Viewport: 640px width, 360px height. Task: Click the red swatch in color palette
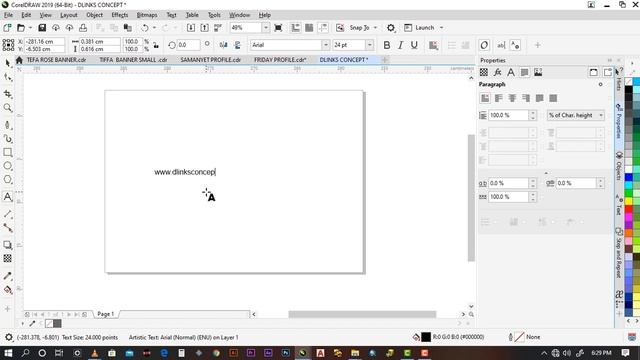click(629, 209)
